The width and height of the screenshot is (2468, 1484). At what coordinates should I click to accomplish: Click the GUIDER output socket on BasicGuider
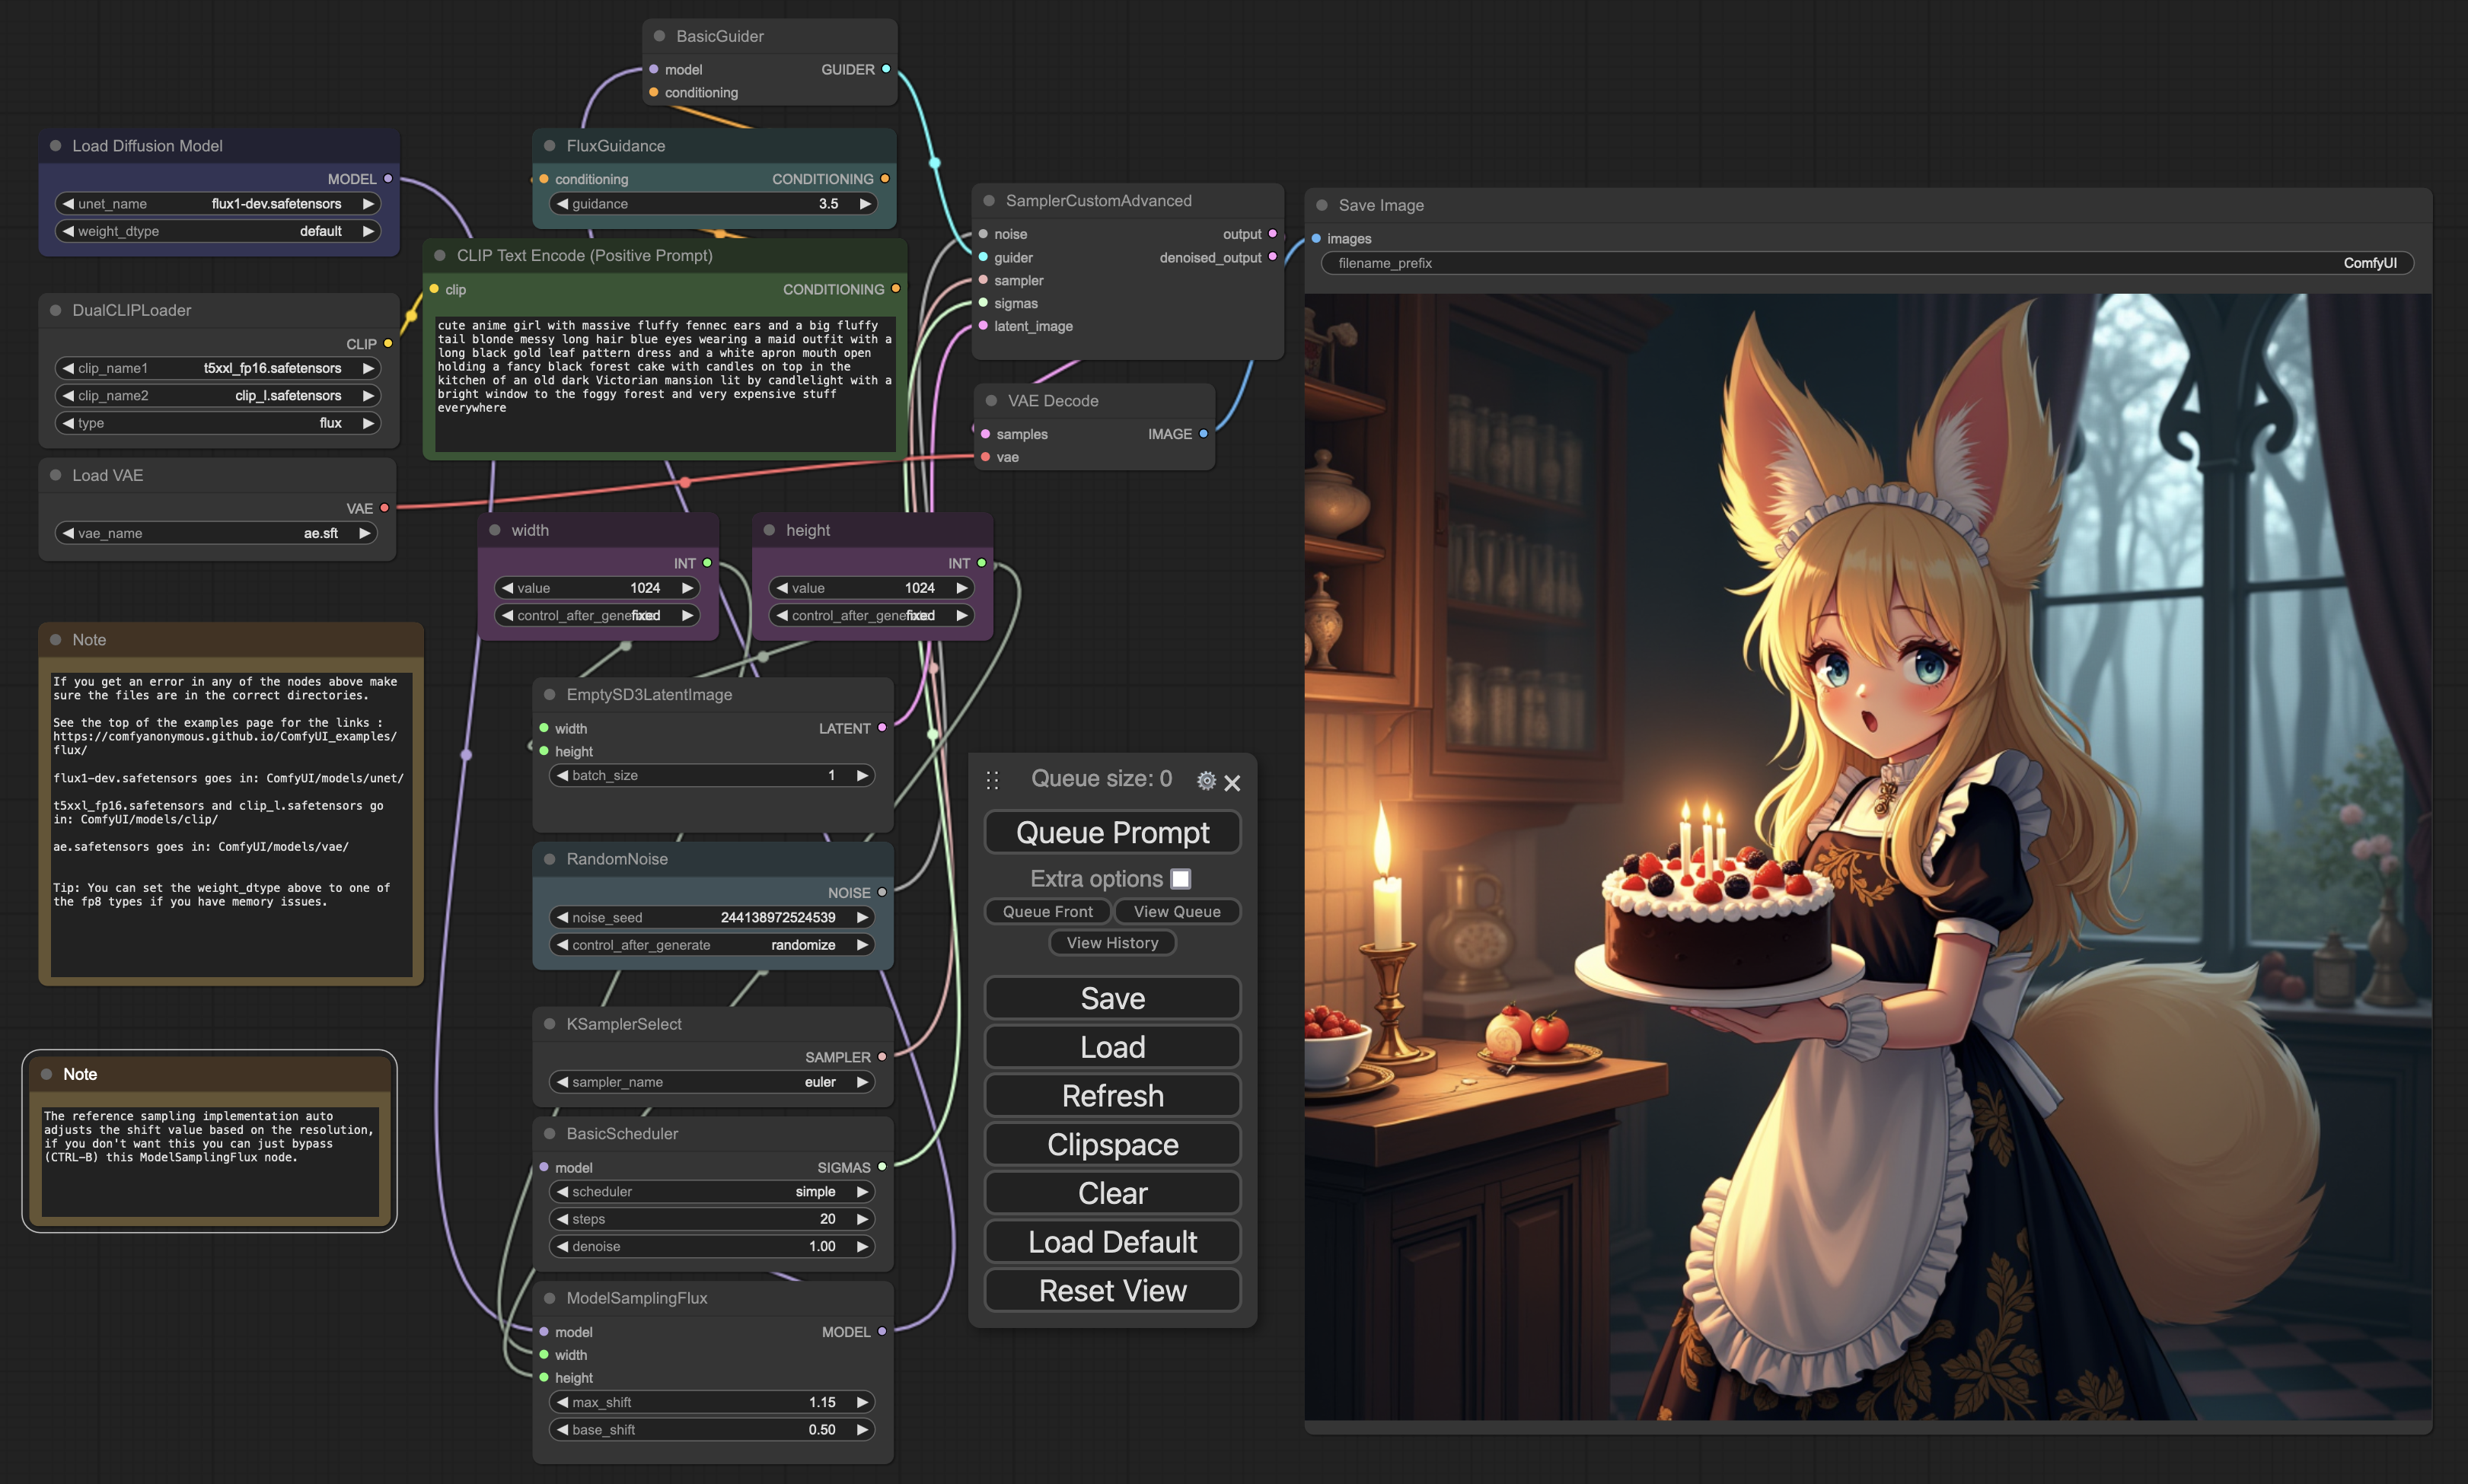pos(886,69)
